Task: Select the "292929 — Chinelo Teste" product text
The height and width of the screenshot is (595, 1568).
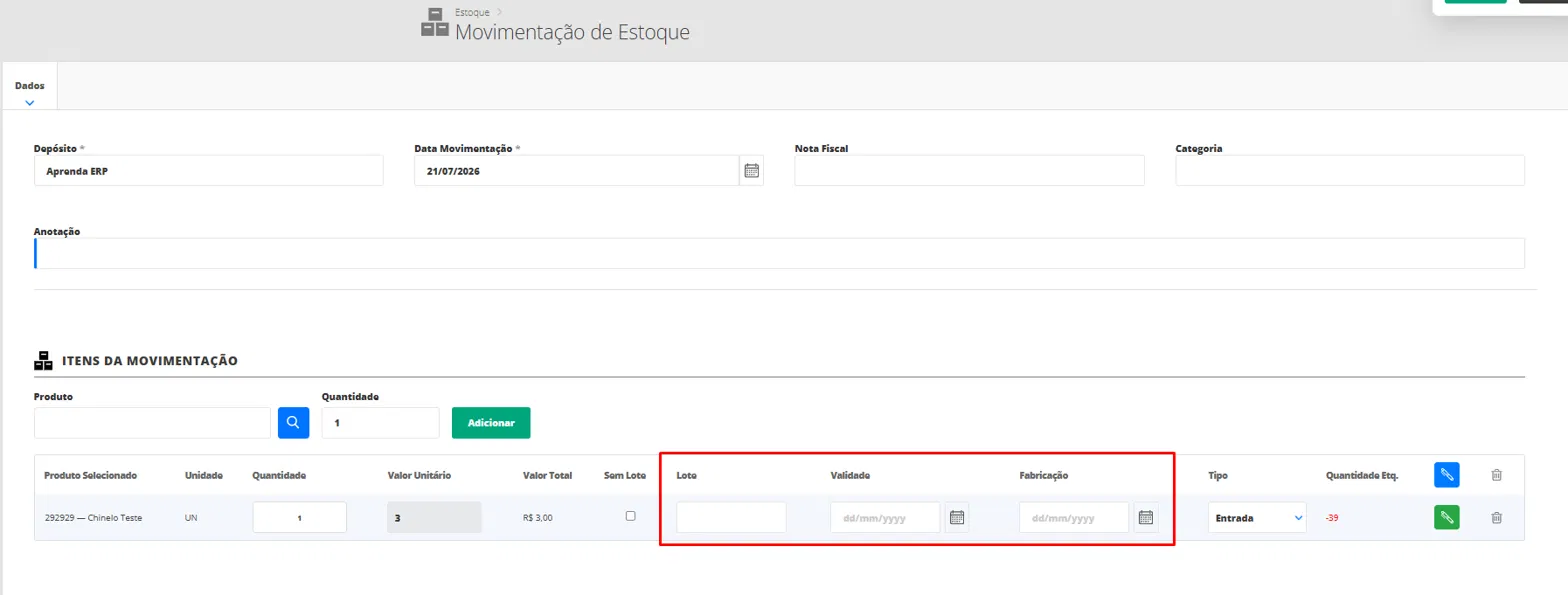Action: (x=93, y=518)
